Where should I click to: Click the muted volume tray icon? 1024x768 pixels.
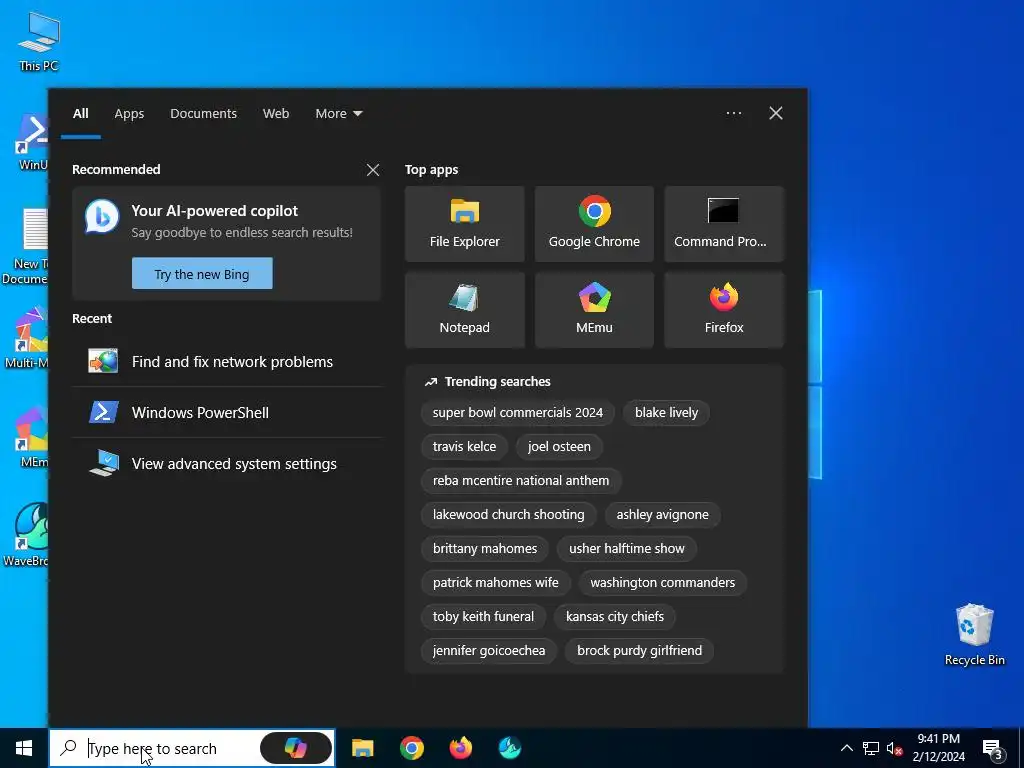pyautogui.click(x=894, y=748)
